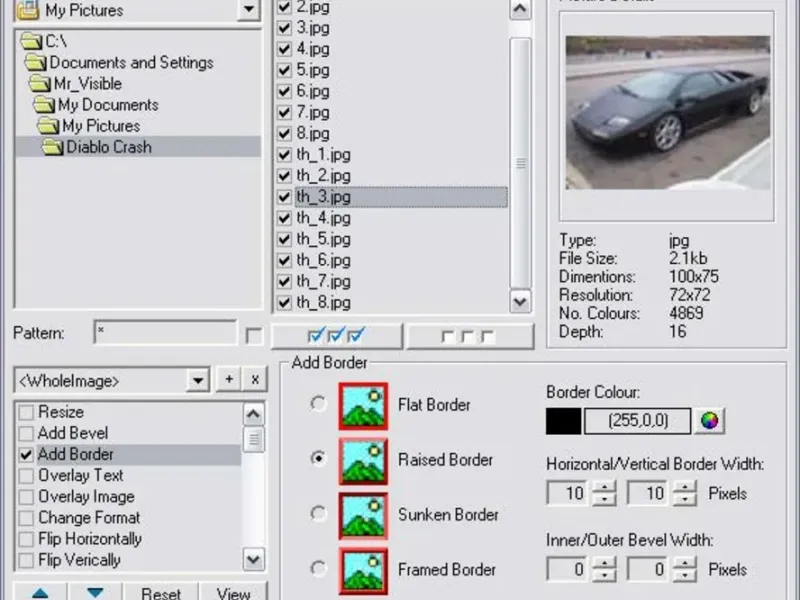Click the plus button beside WholeImage
Viewport: 800px width, 600px height.
coord(229,379)
